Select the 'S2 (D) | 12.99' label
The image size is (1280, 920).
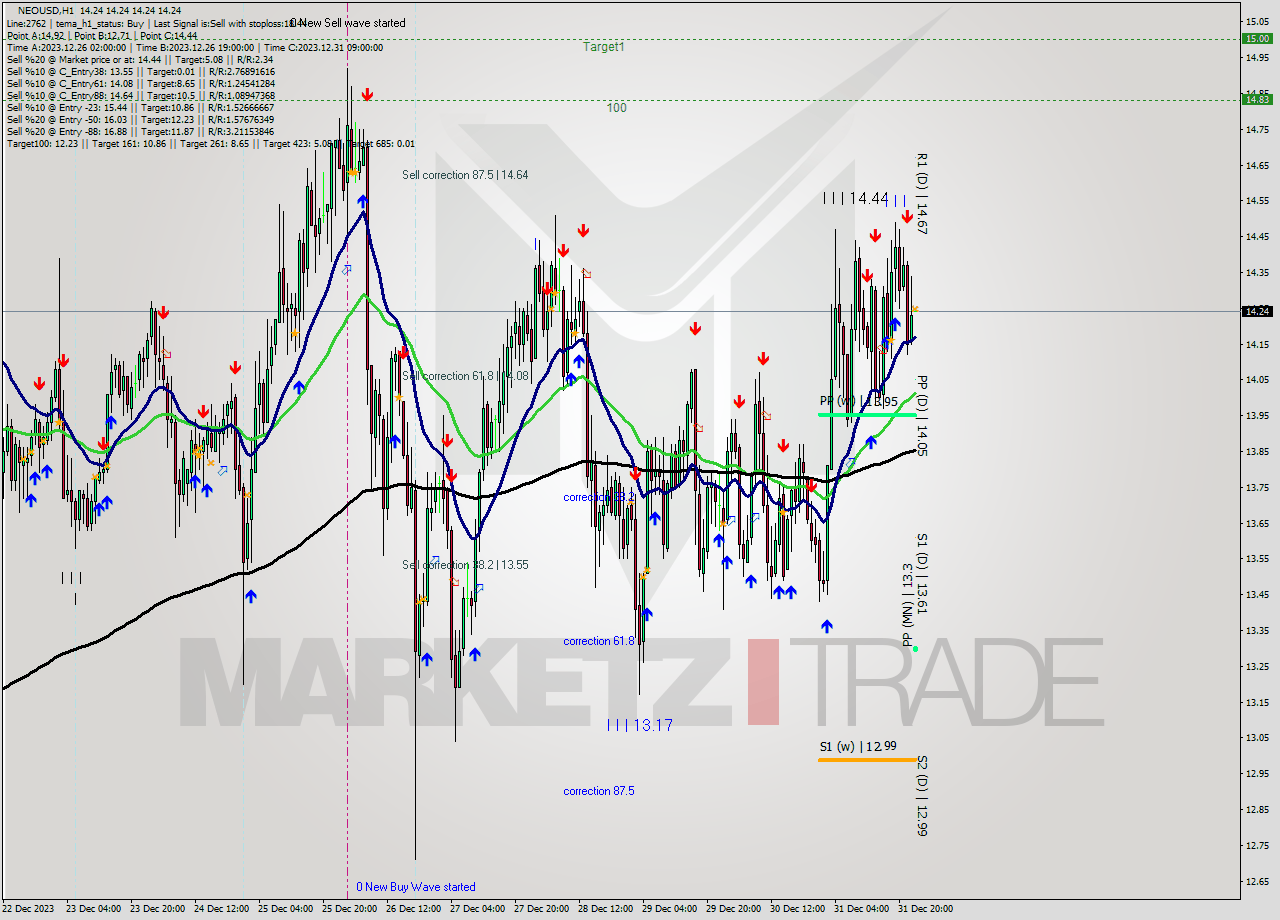point(922,796)
